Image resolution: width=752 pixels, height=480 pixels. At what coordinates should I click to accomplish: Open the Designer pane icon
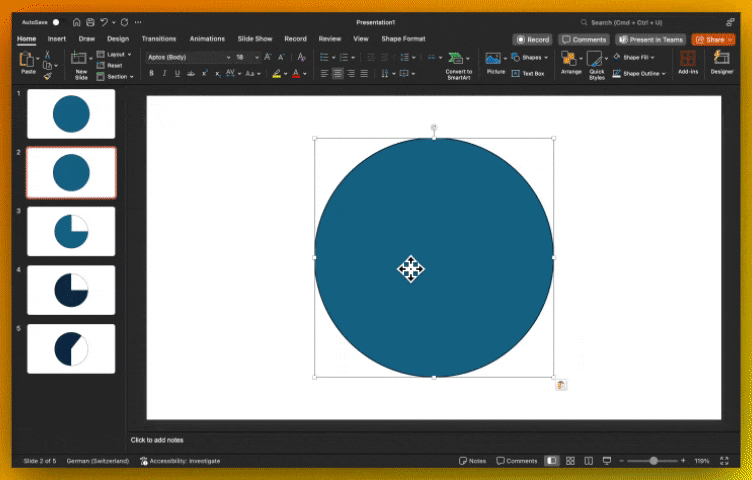pos(721,58)
